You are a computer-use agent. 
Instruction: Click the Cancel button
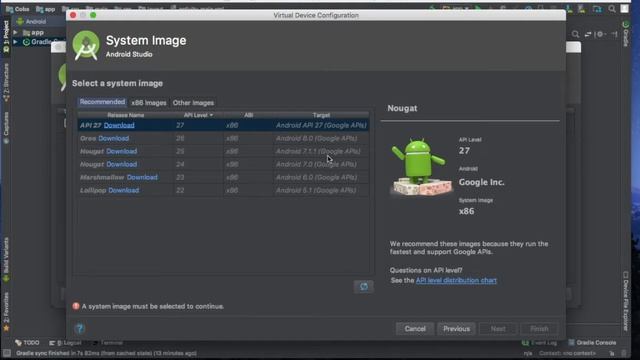pos(415,329)
